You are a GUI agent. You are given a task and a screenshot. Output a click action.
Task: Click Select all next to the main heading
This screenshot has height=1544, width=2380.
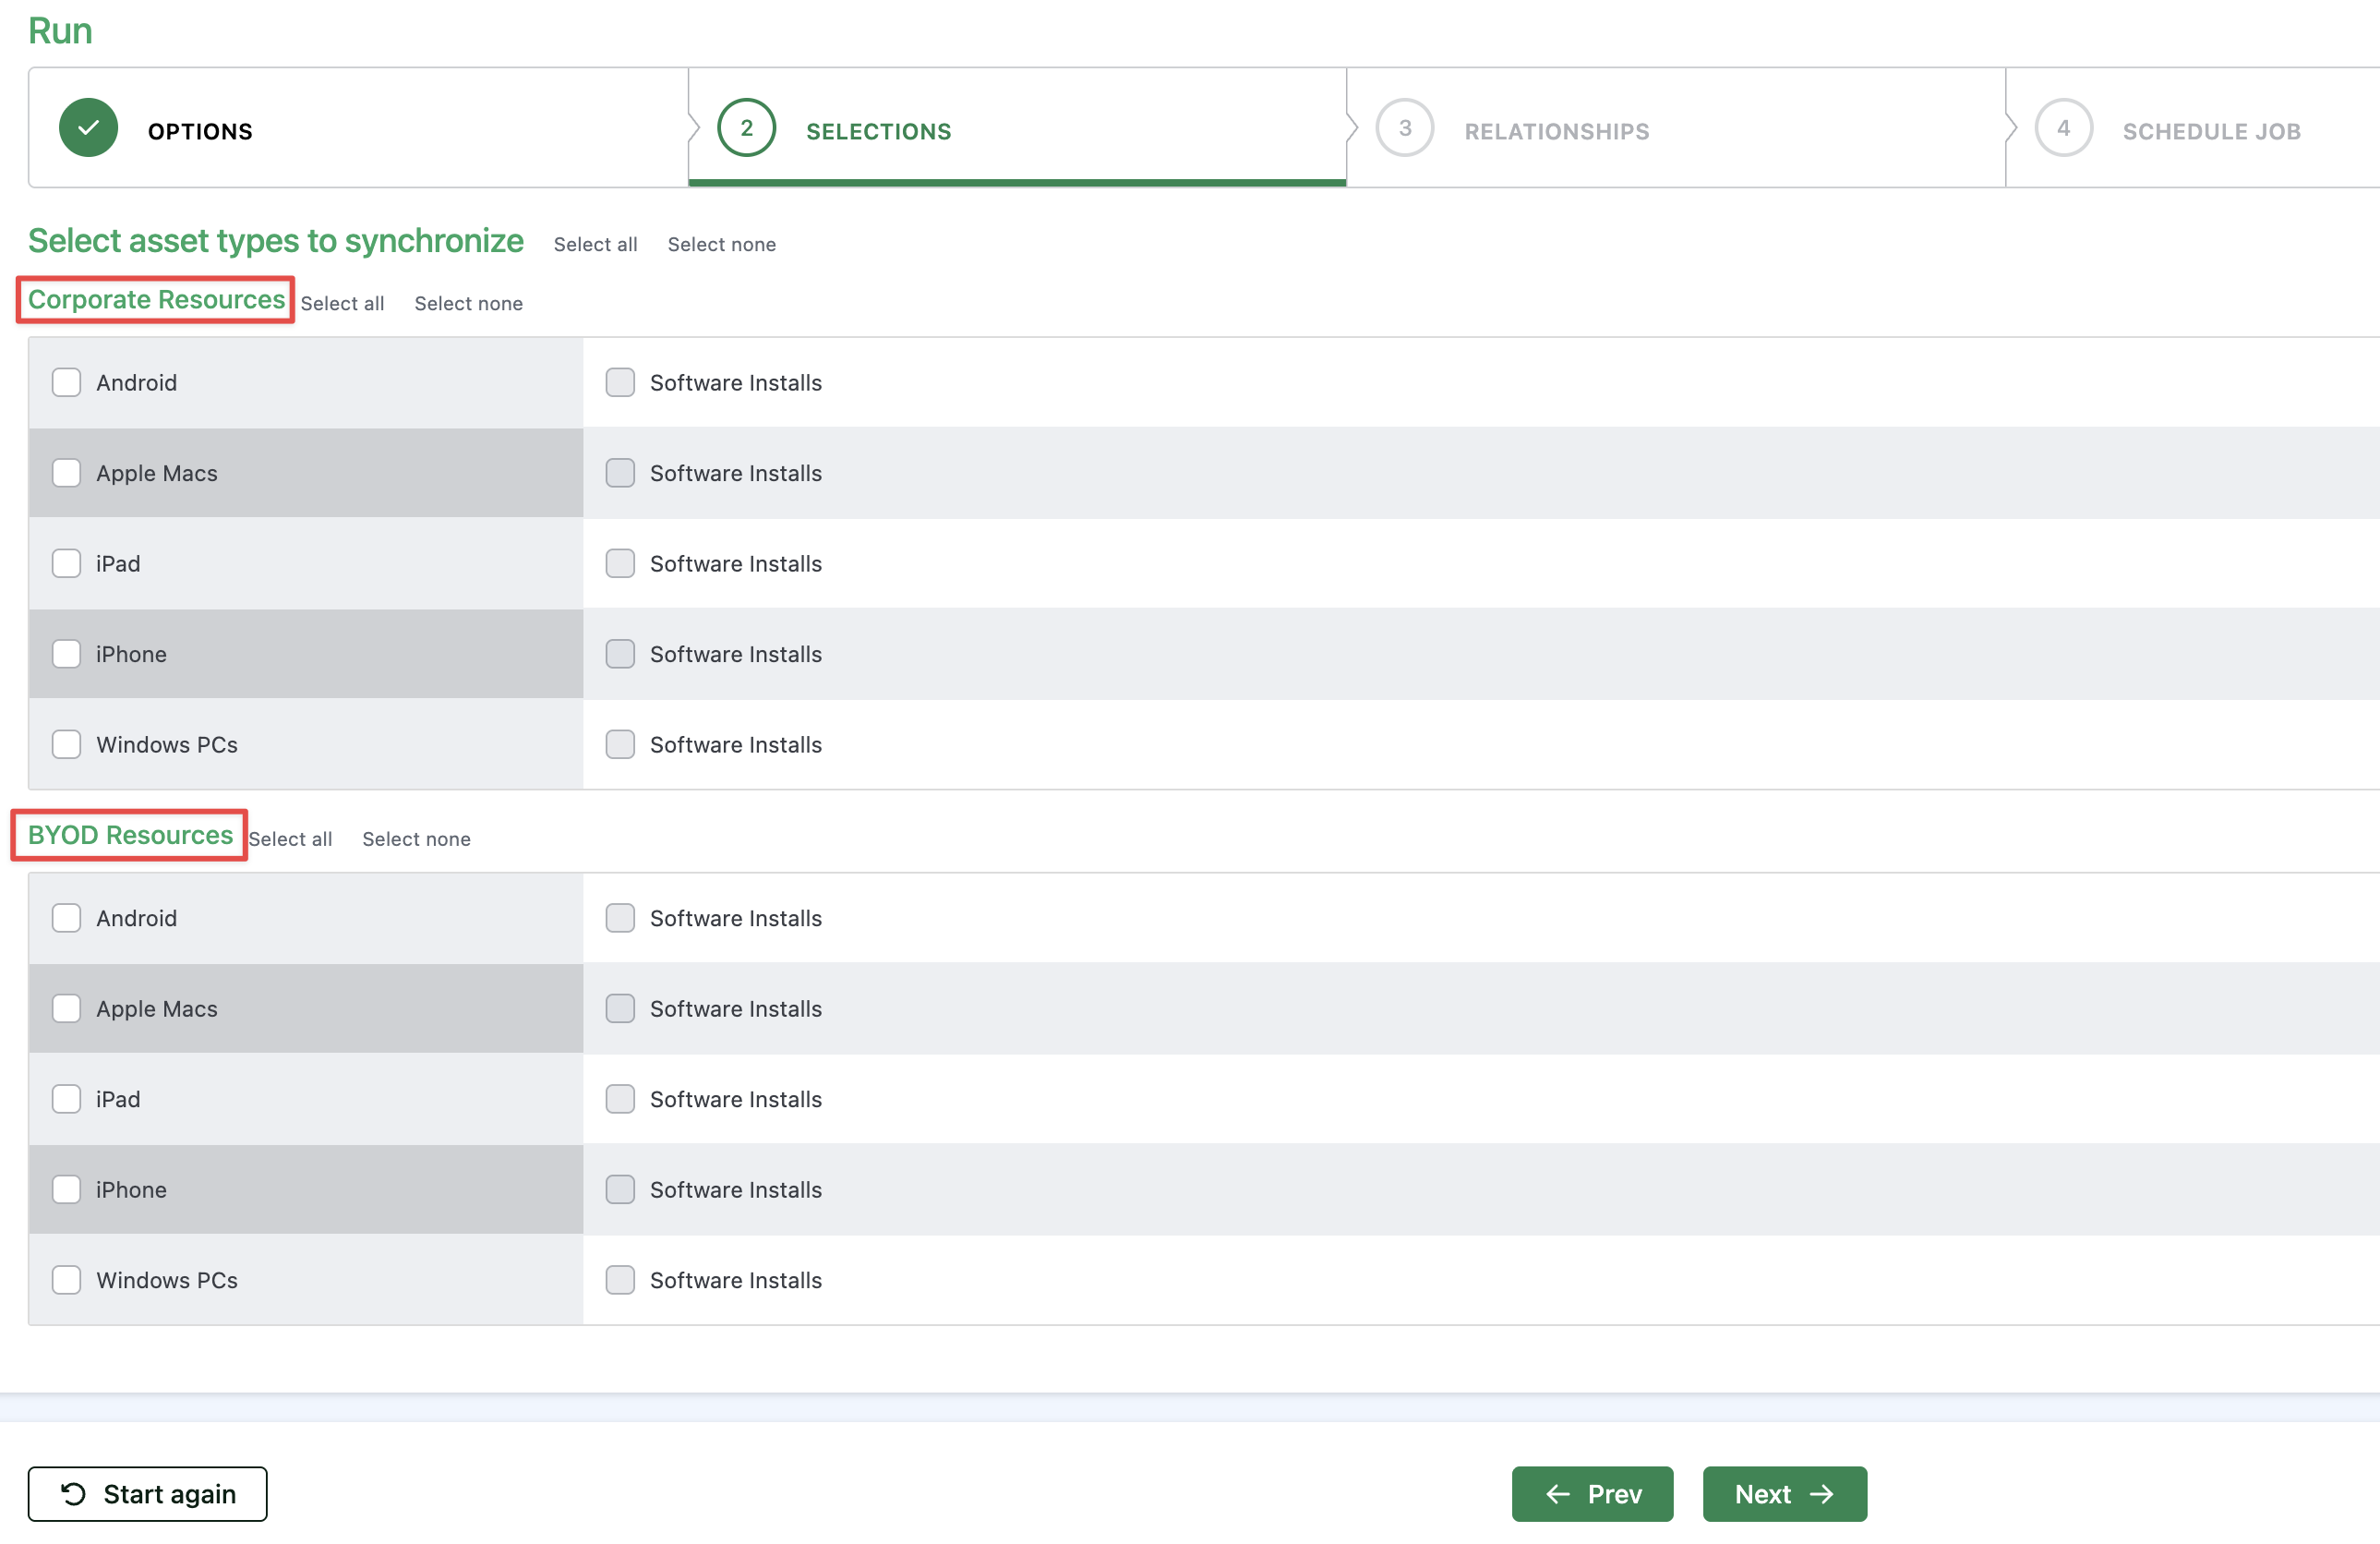point(595,244)
